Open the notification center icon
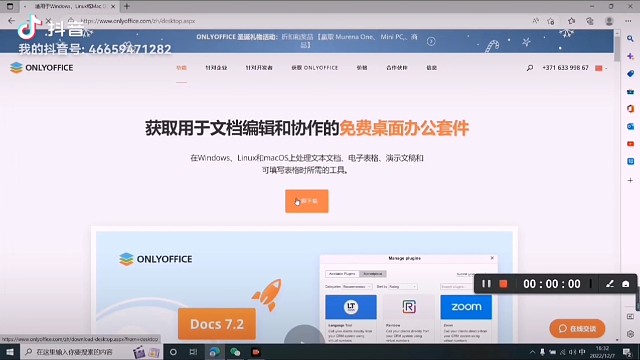This screenshot has height=360, width=640. tap(627, 352)
